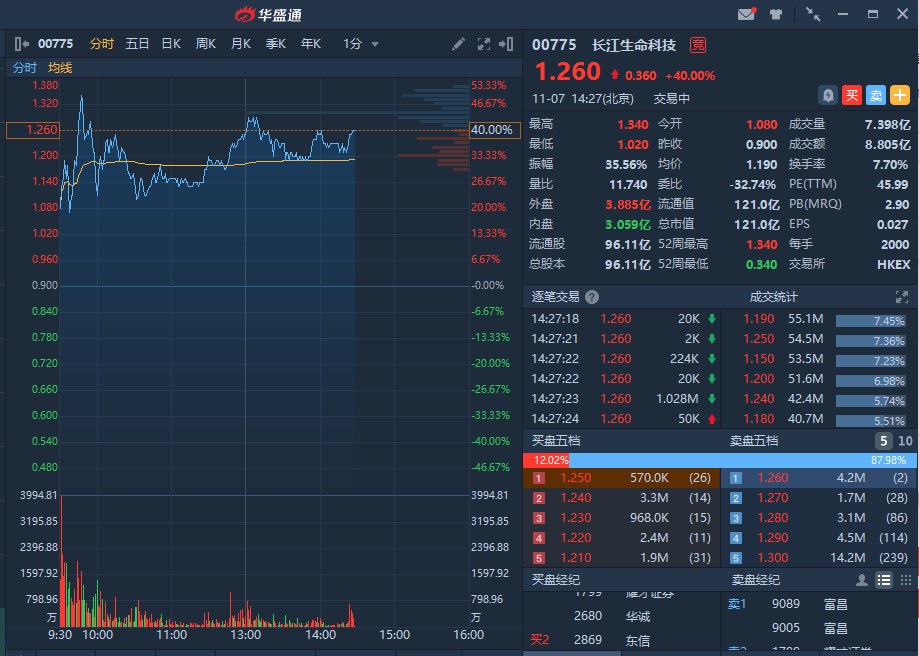Click the bid-ask ratio bar
Screen dimensions: 919x656
[719, 460]
